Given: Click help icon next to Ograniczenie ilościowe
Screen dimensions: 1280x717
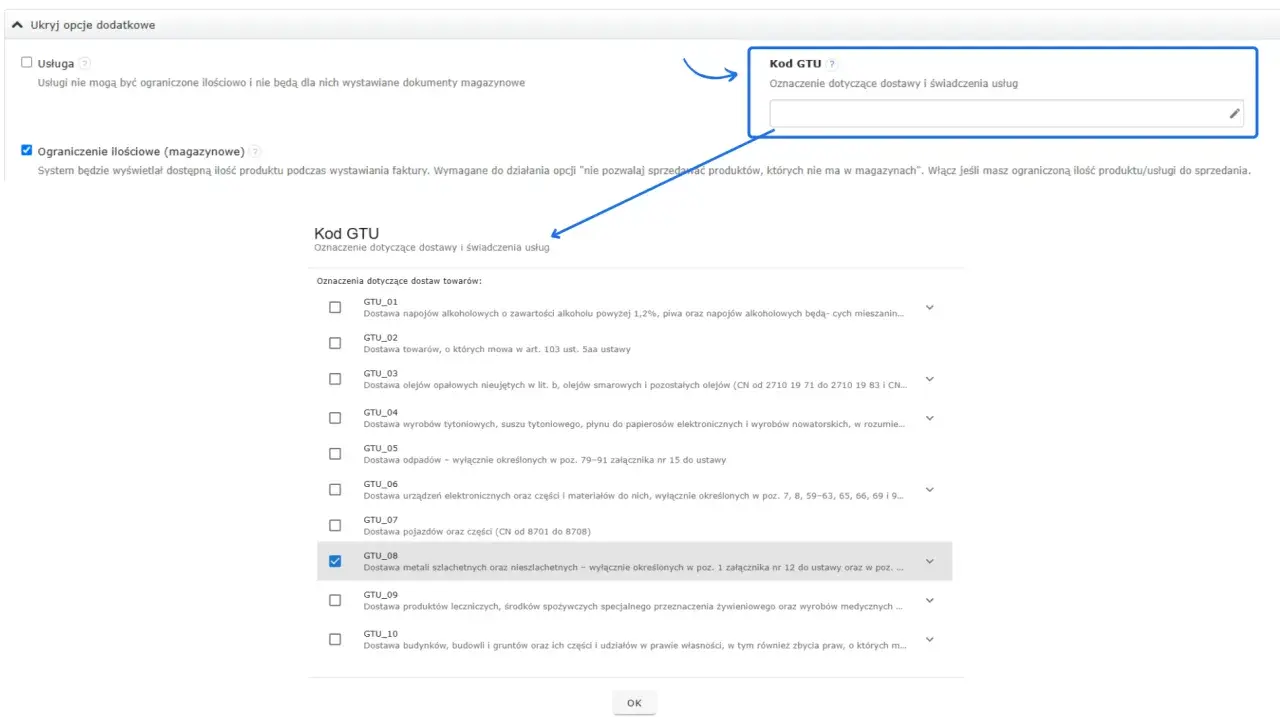Looking at the screenshot, I should point(255,152).
